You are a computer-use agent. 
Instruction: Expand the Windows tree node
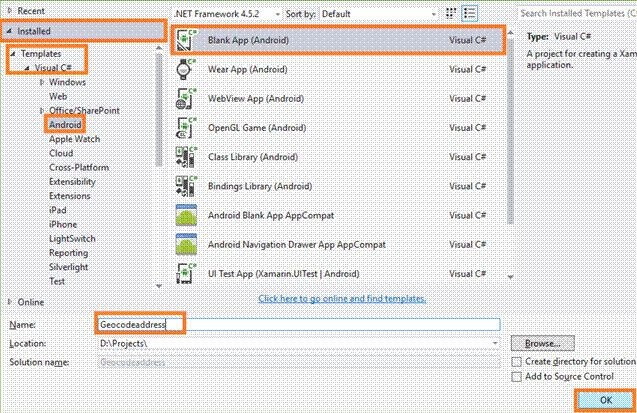(x=42, y=82)
